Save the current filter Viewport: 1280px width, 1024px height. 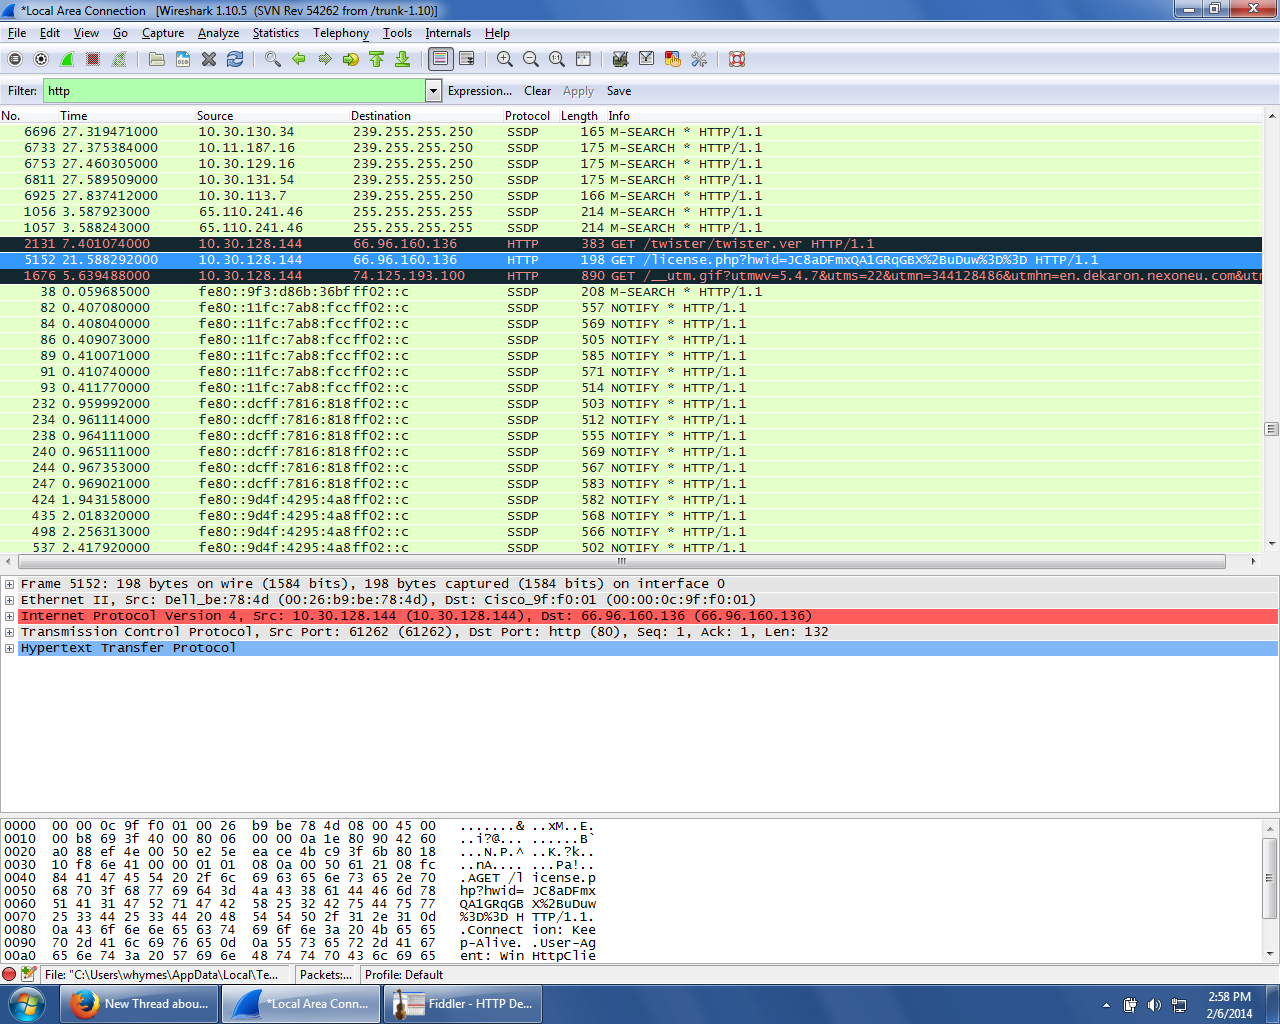point(619,91)
